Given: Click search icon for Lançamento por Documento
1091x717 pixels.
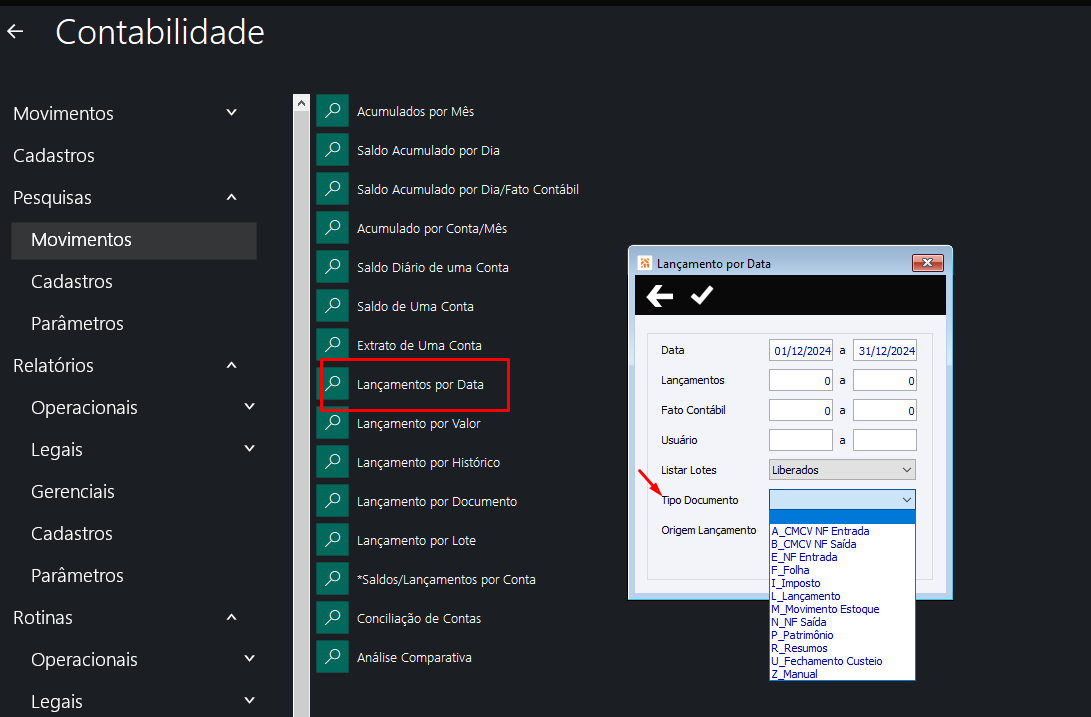Looking at the screenshot, I should pyautogui.click(x=333, y=501).
